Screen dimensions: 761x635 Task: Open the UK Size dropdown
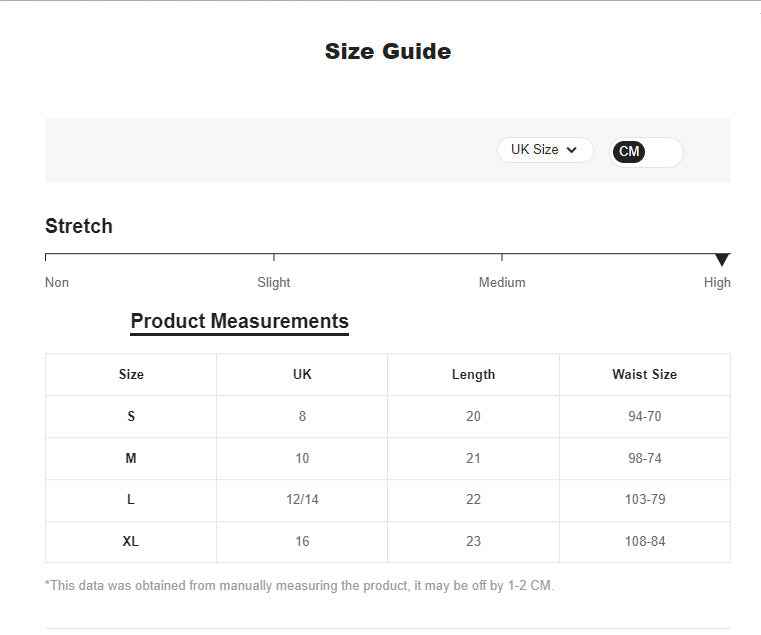[545, 150]
